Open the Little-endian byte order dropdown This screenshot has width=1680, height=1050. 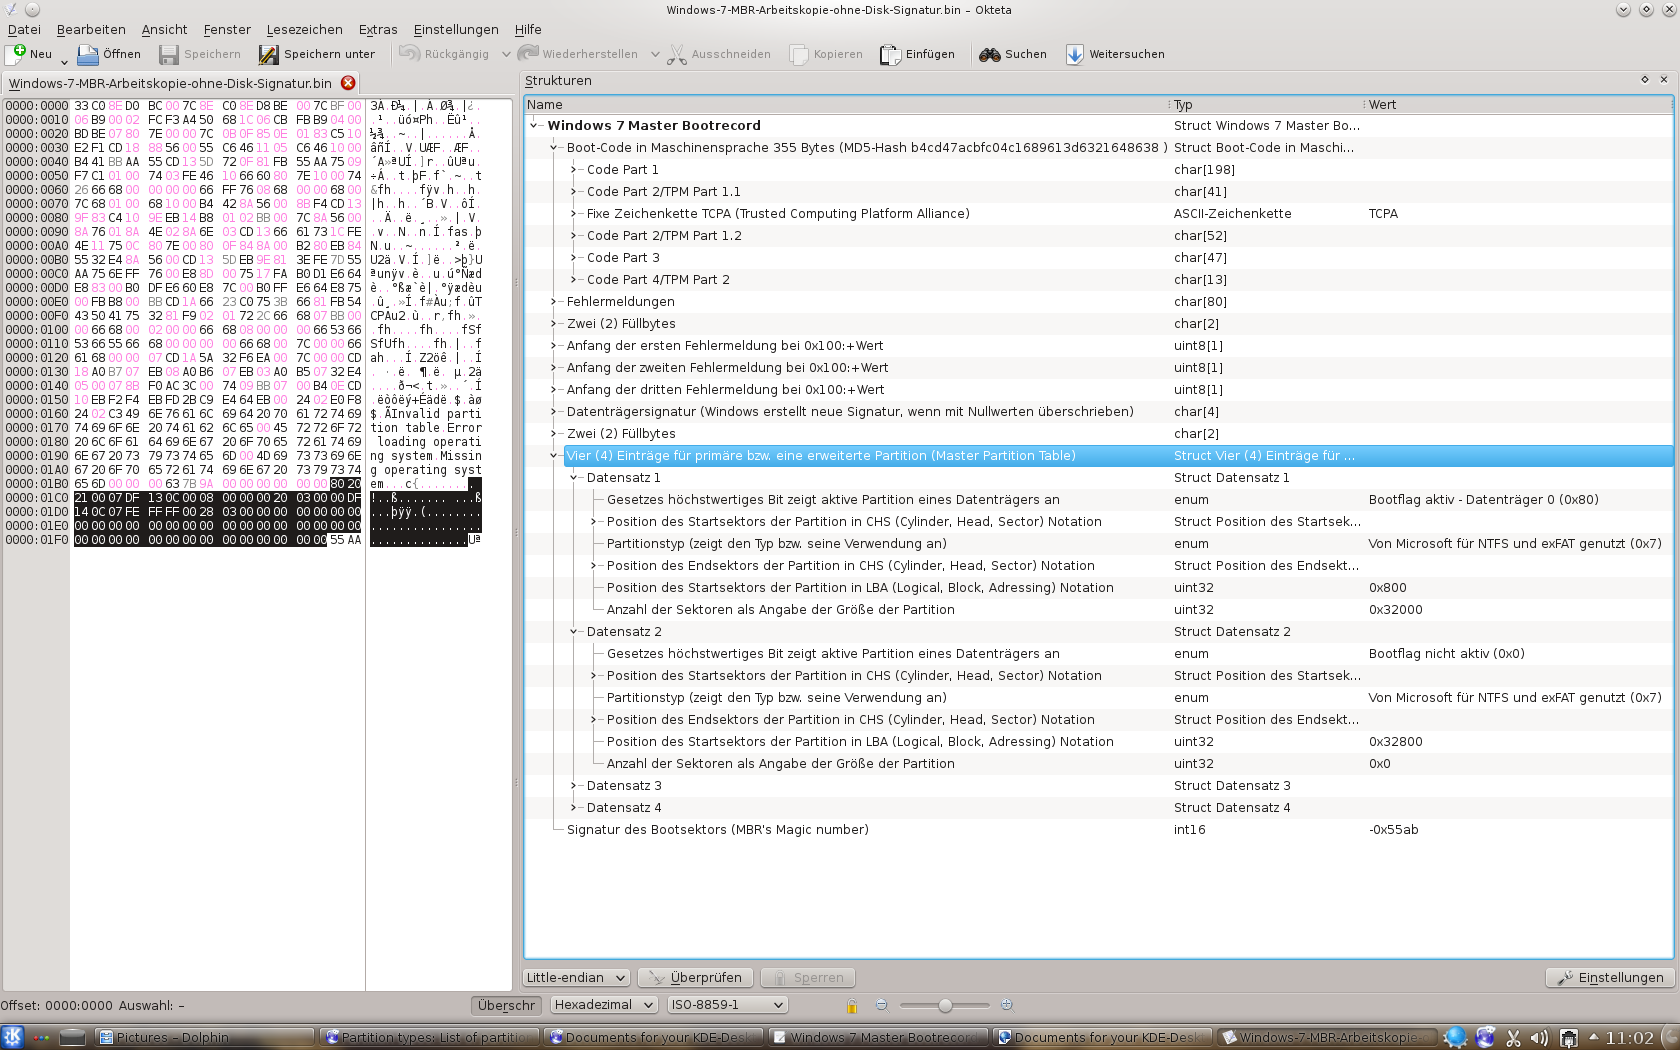point(576,978)
